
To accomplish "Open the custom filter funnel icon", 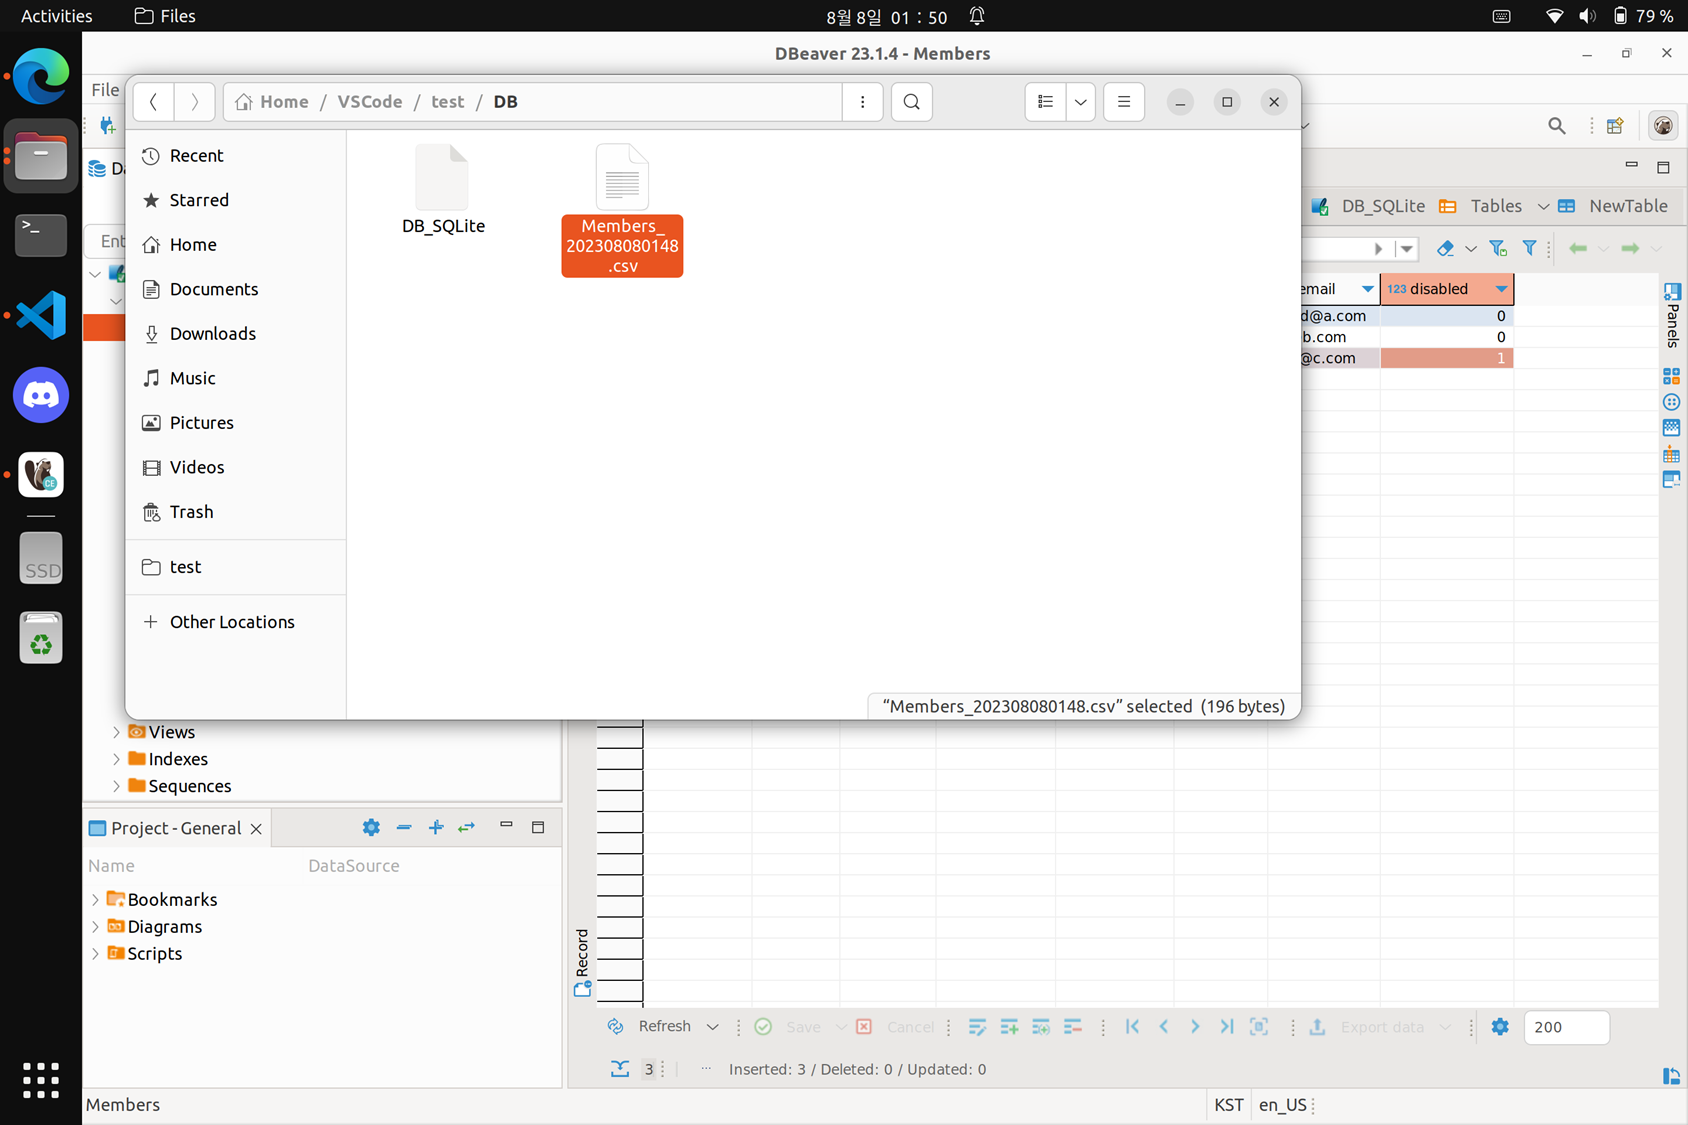I will 1529,248.
